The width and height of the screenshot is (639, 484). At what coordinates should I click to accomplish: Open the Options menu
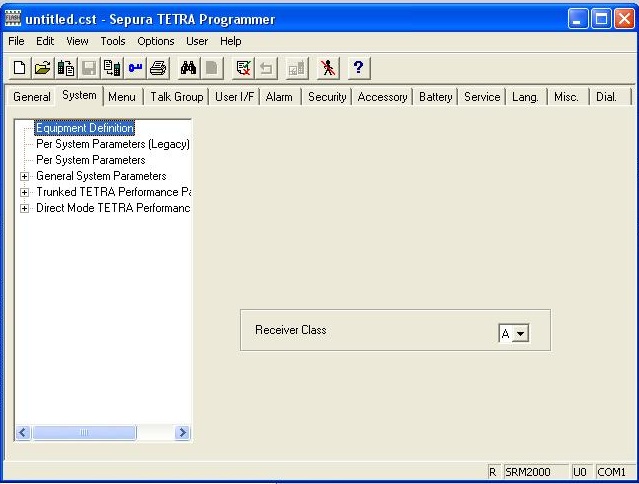coord(156,41)
